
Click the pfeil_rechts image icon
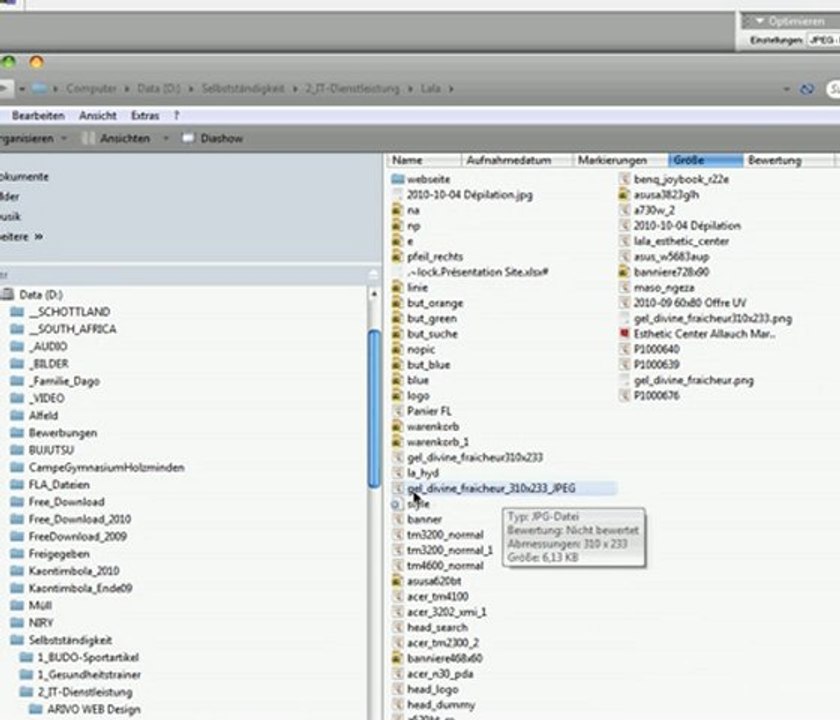click(397, 256)
